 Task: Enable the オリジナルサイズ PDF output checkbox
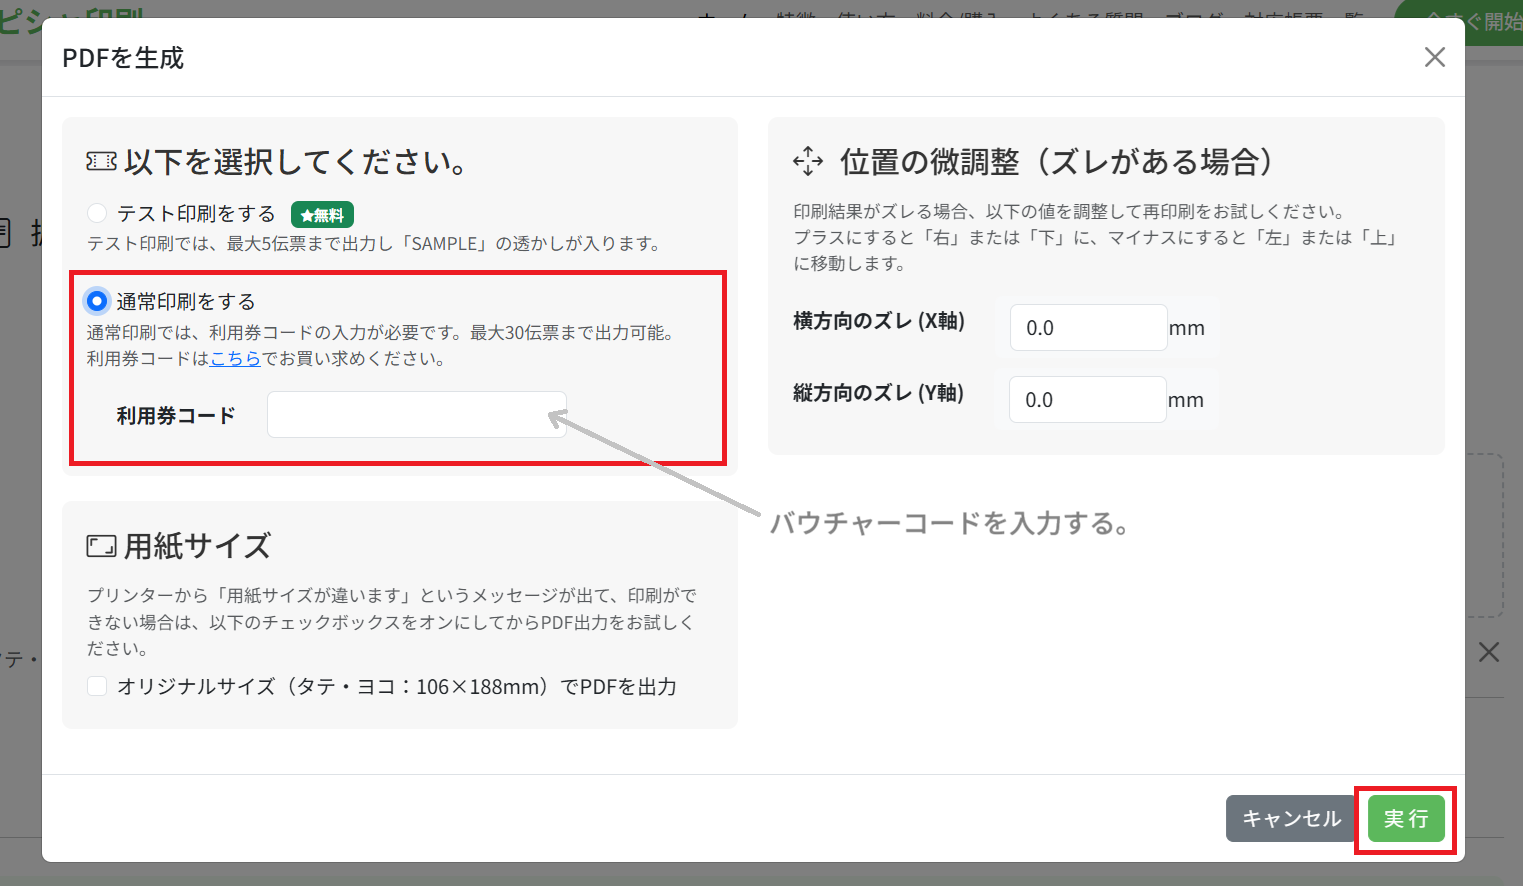(97, 686)
